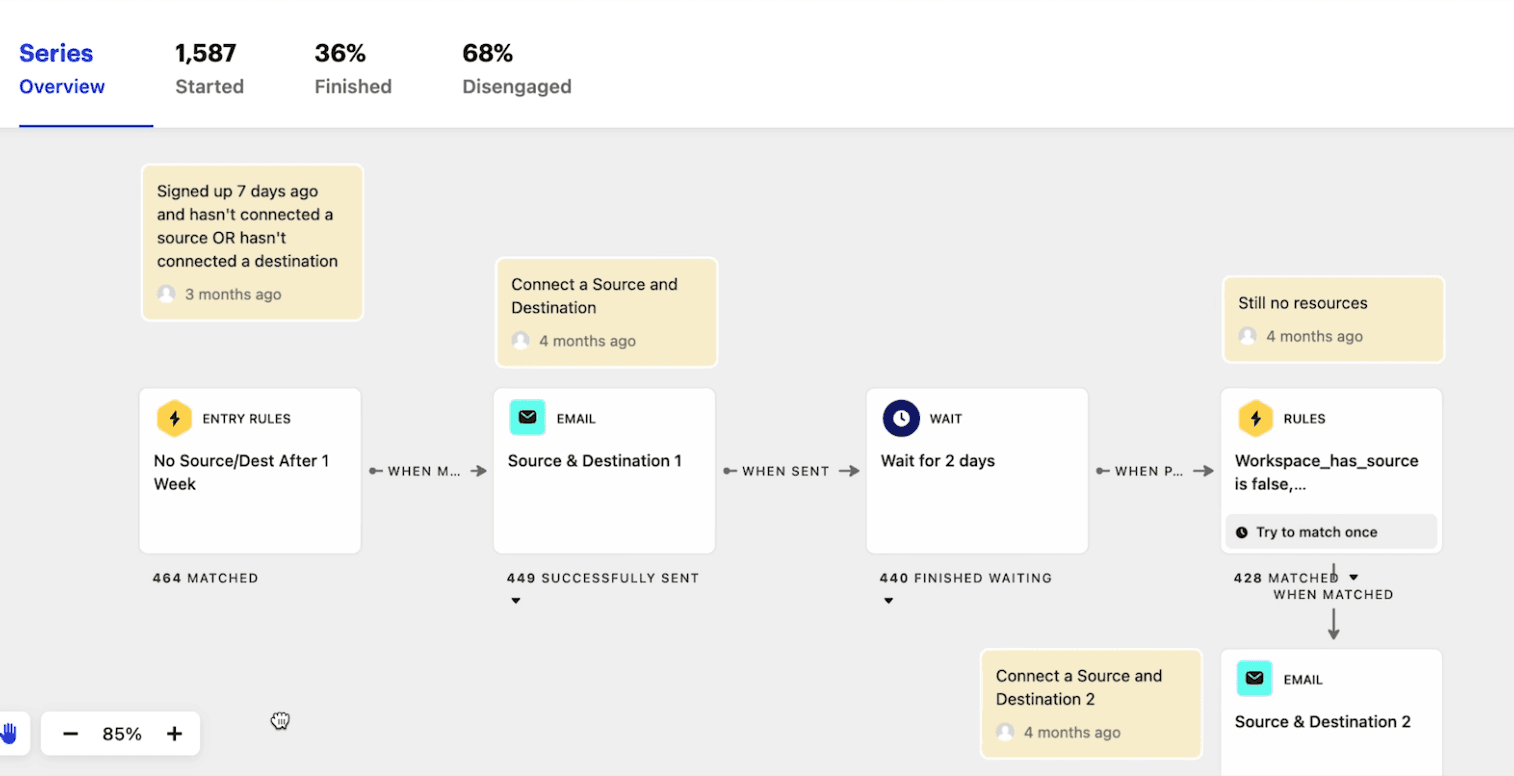Click the 85% zoom level control

(x=120, y=733)
